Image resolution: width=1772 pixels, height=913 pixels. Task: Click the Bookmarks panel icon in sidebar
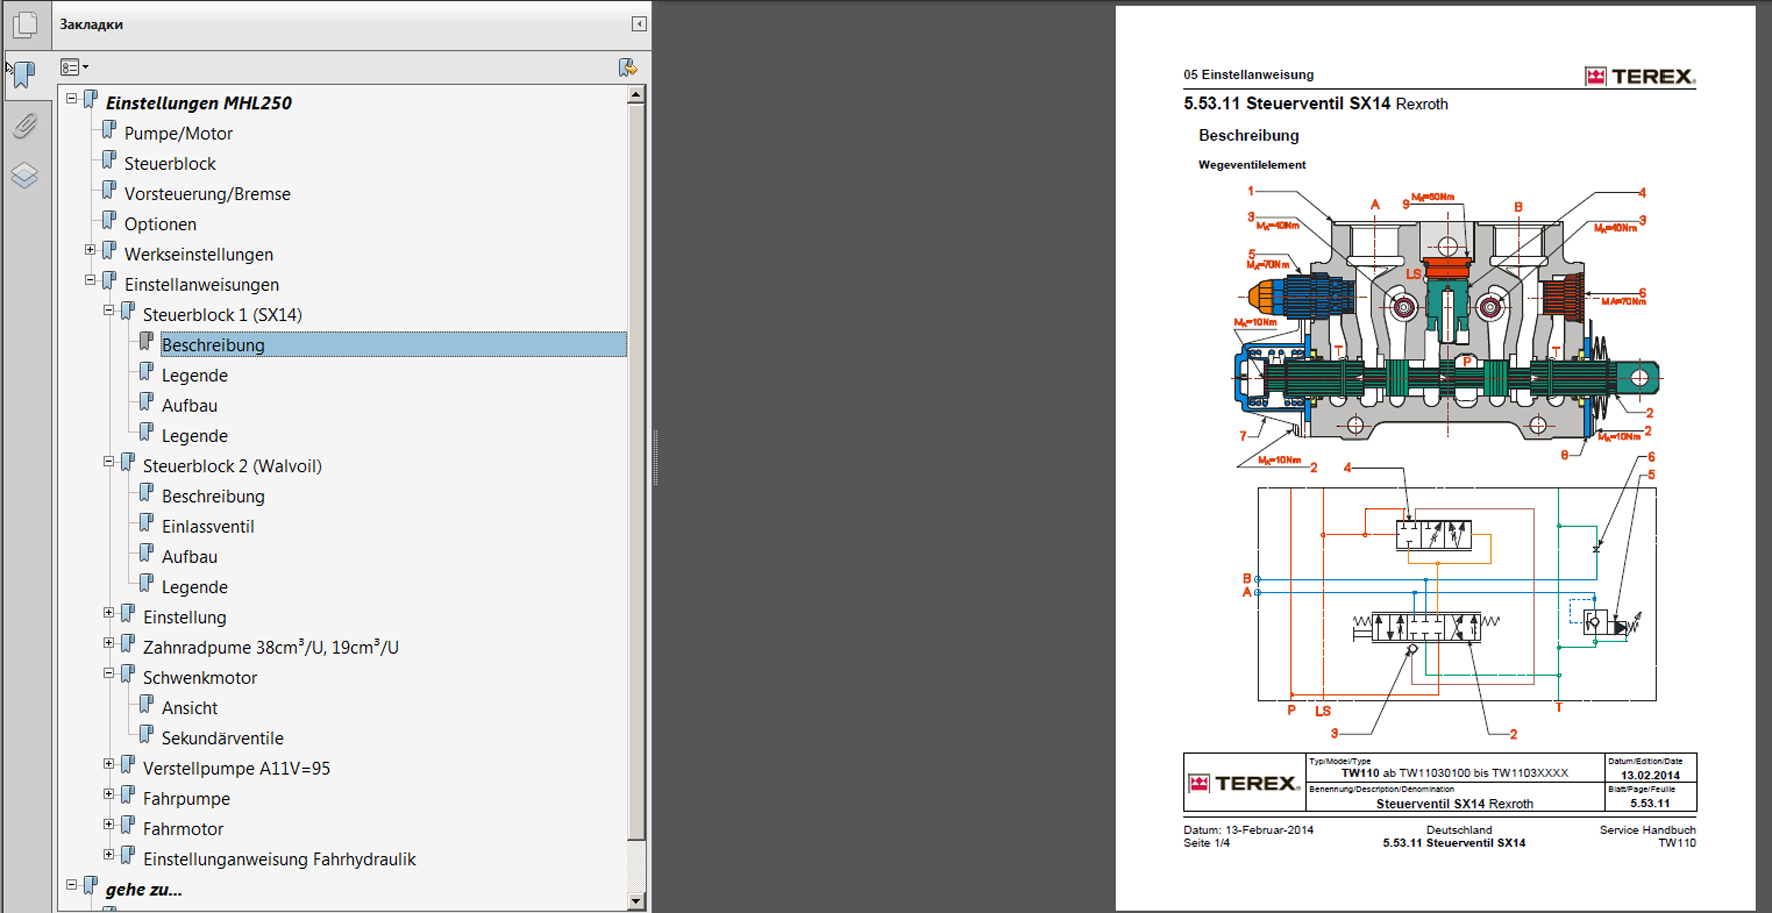pos(25,74)
